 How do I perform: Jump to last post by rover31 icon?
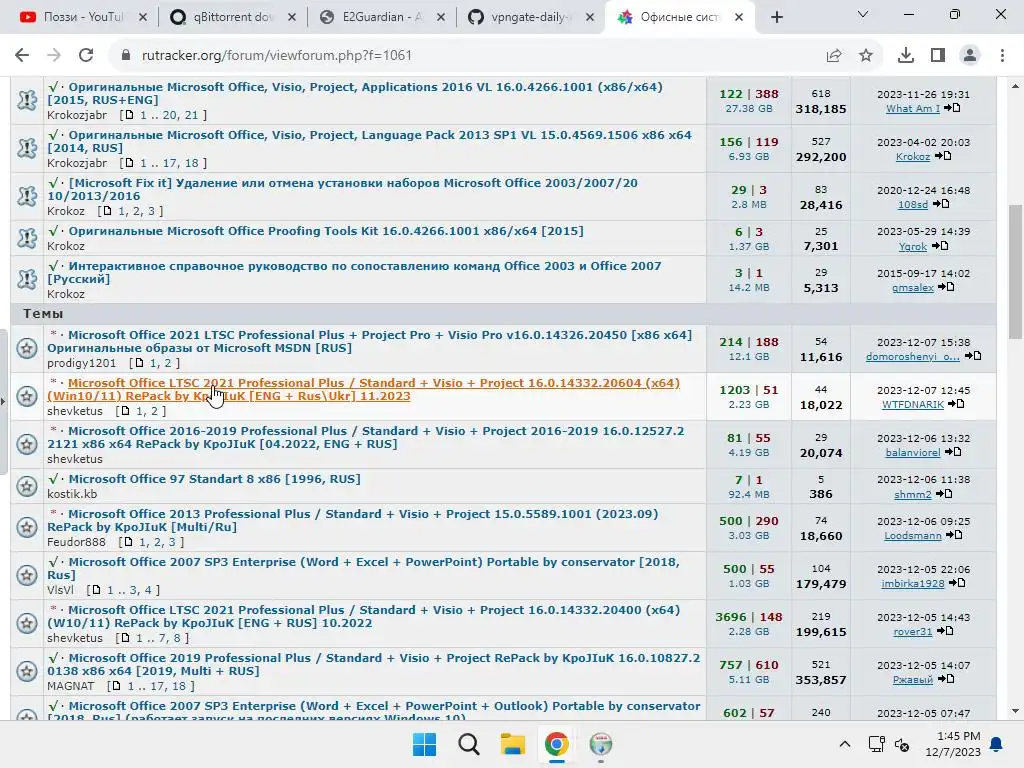click(945, 631)
